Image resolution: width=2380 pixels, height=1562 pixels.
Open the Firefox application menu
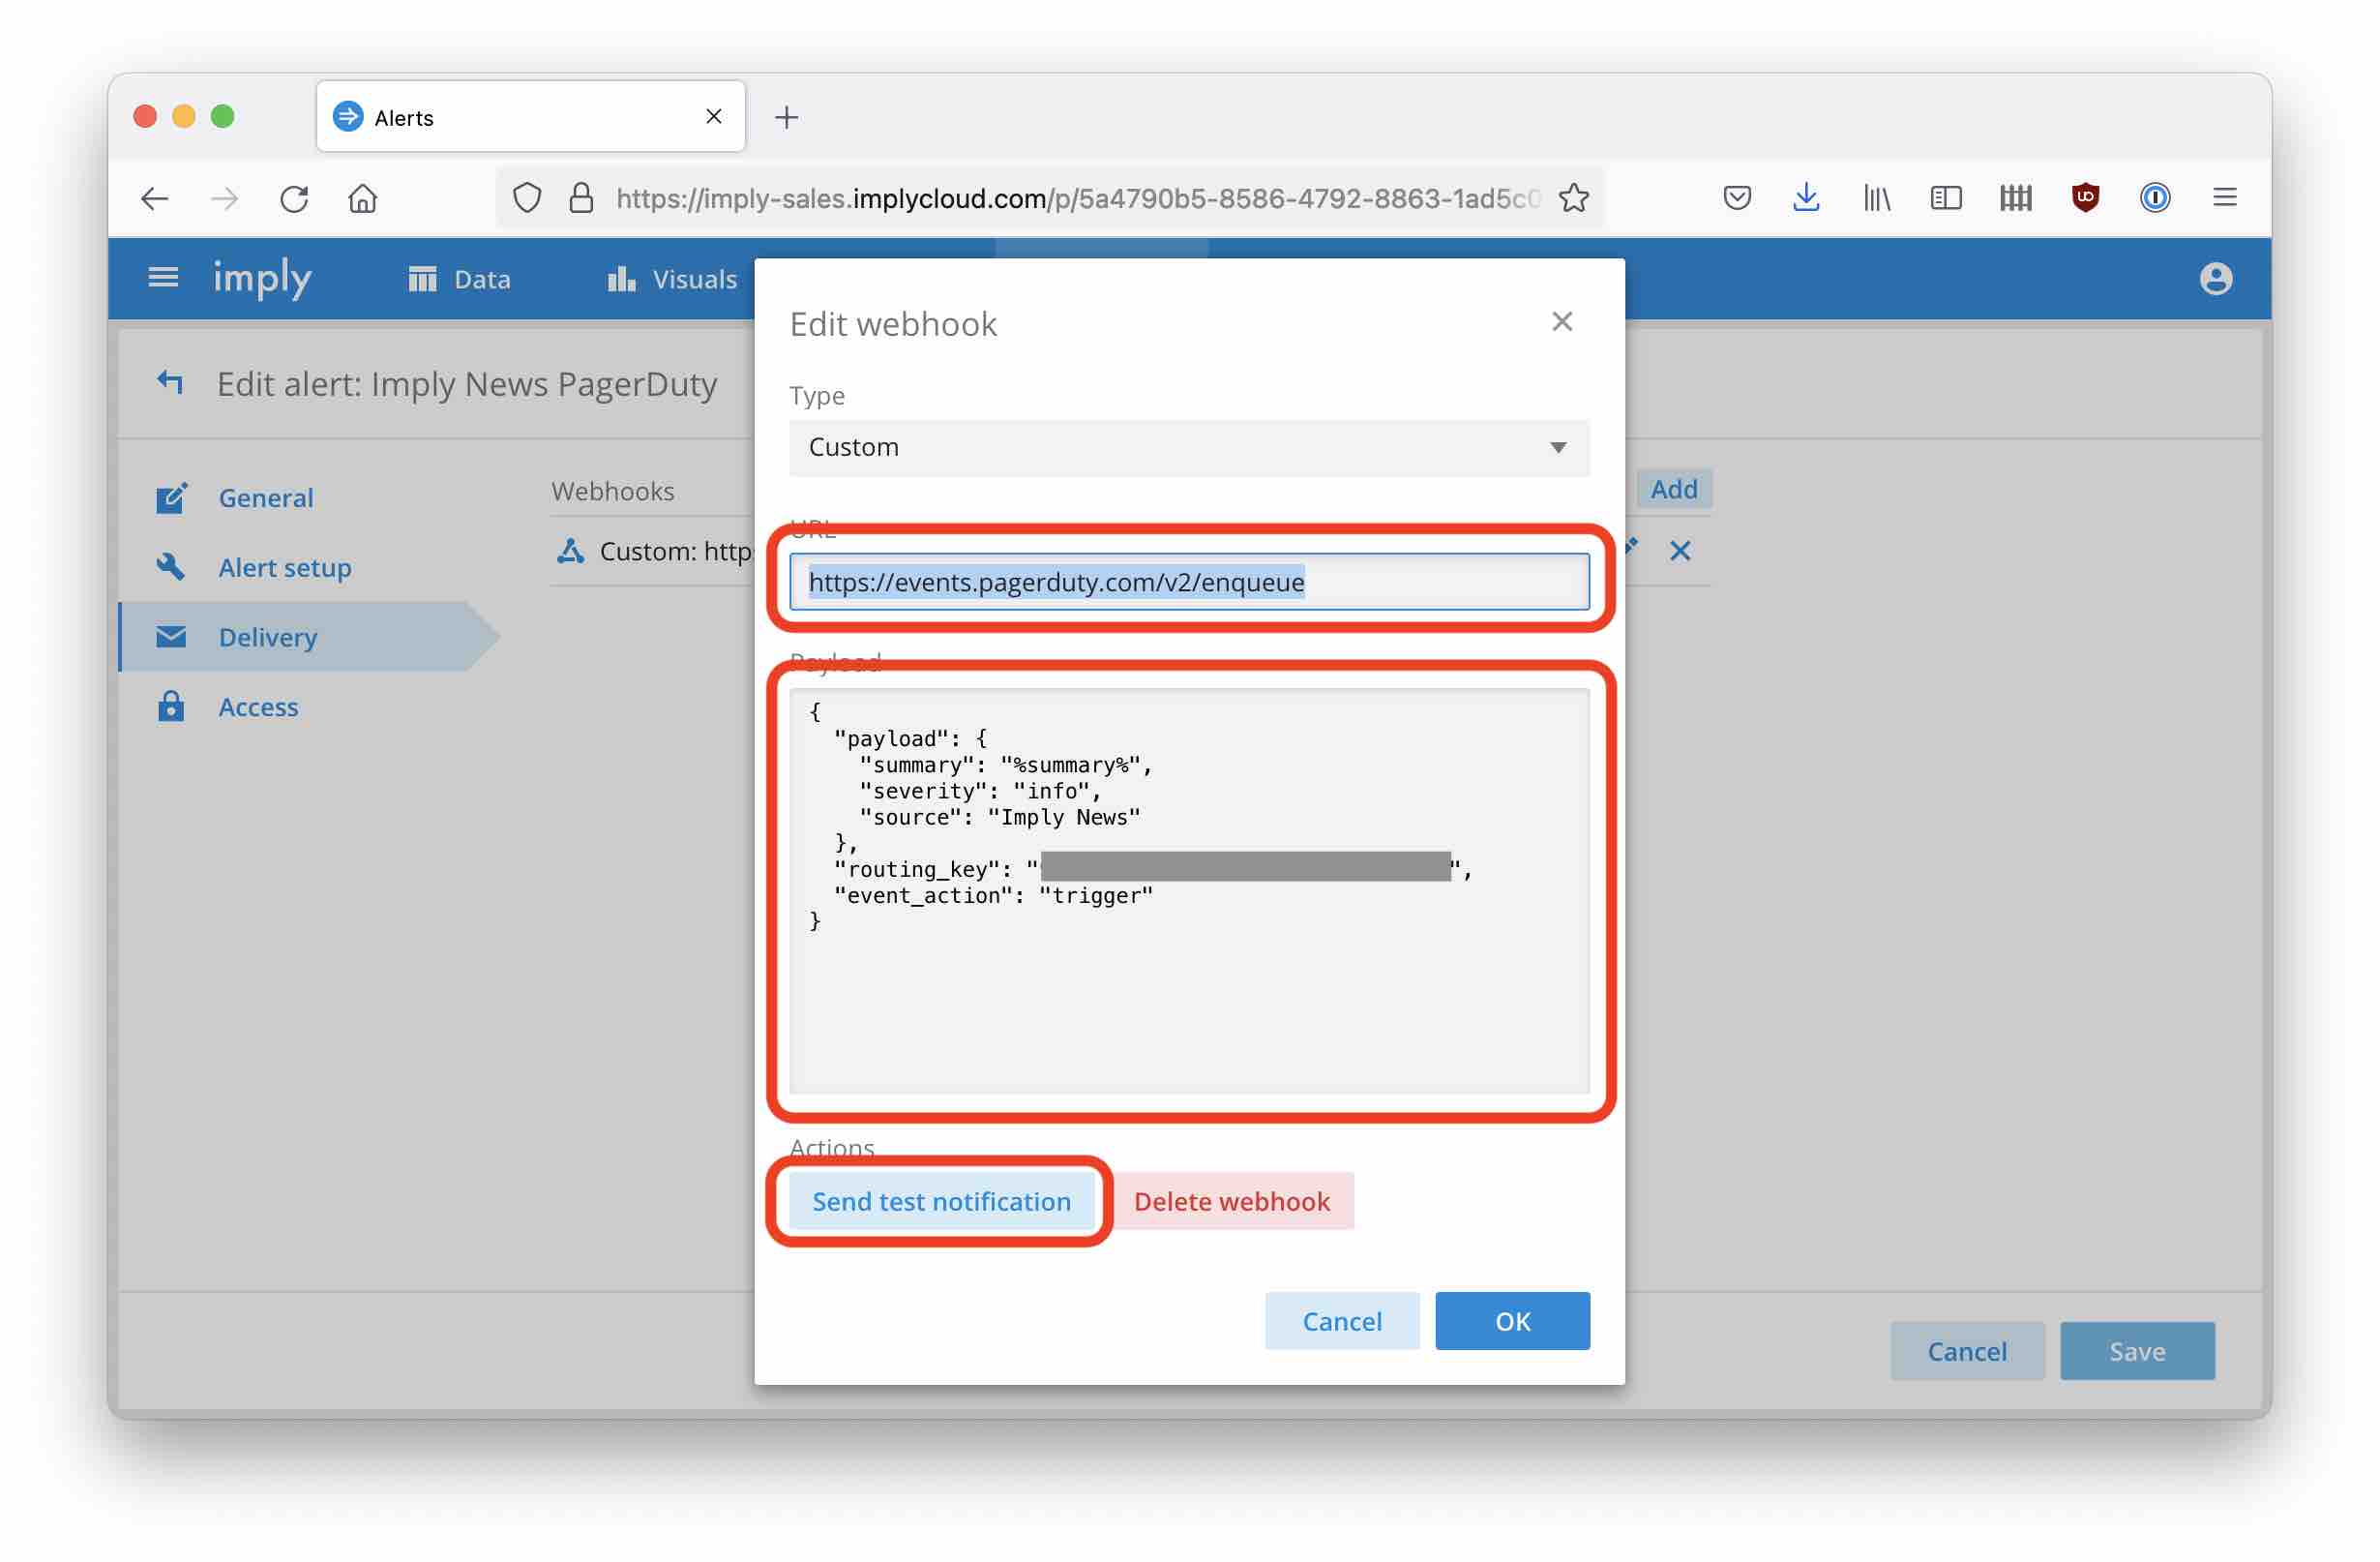click(2225, 197)
